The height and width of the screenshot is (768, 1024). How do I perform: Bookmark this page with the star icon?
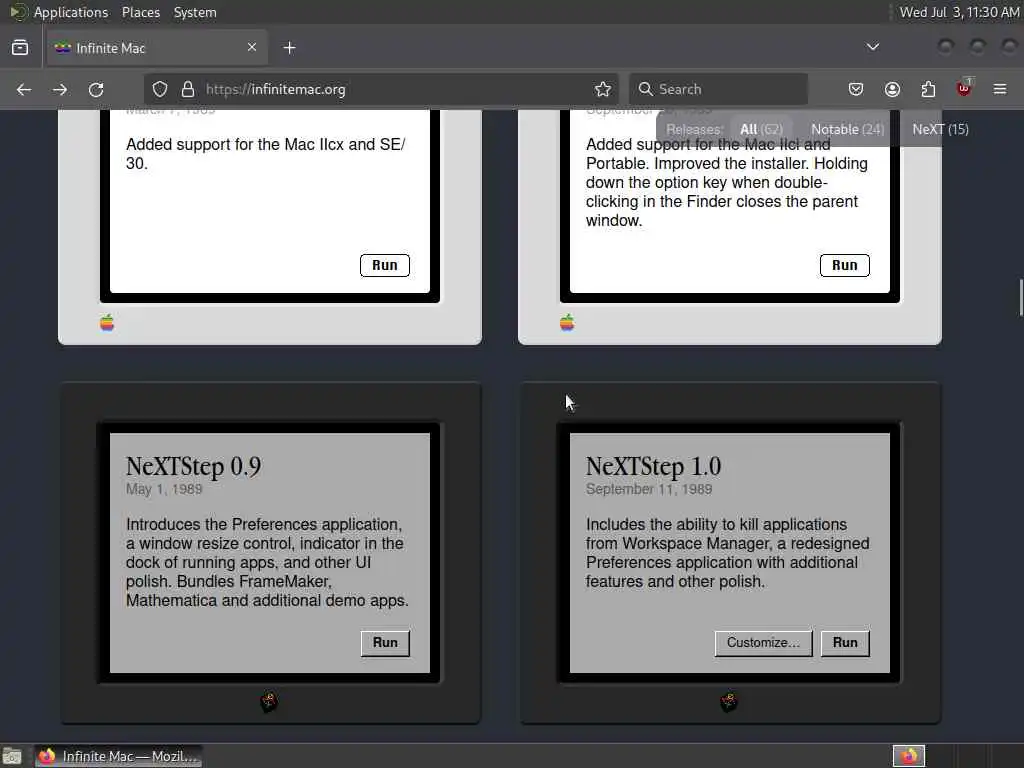(x=603, y=89)
